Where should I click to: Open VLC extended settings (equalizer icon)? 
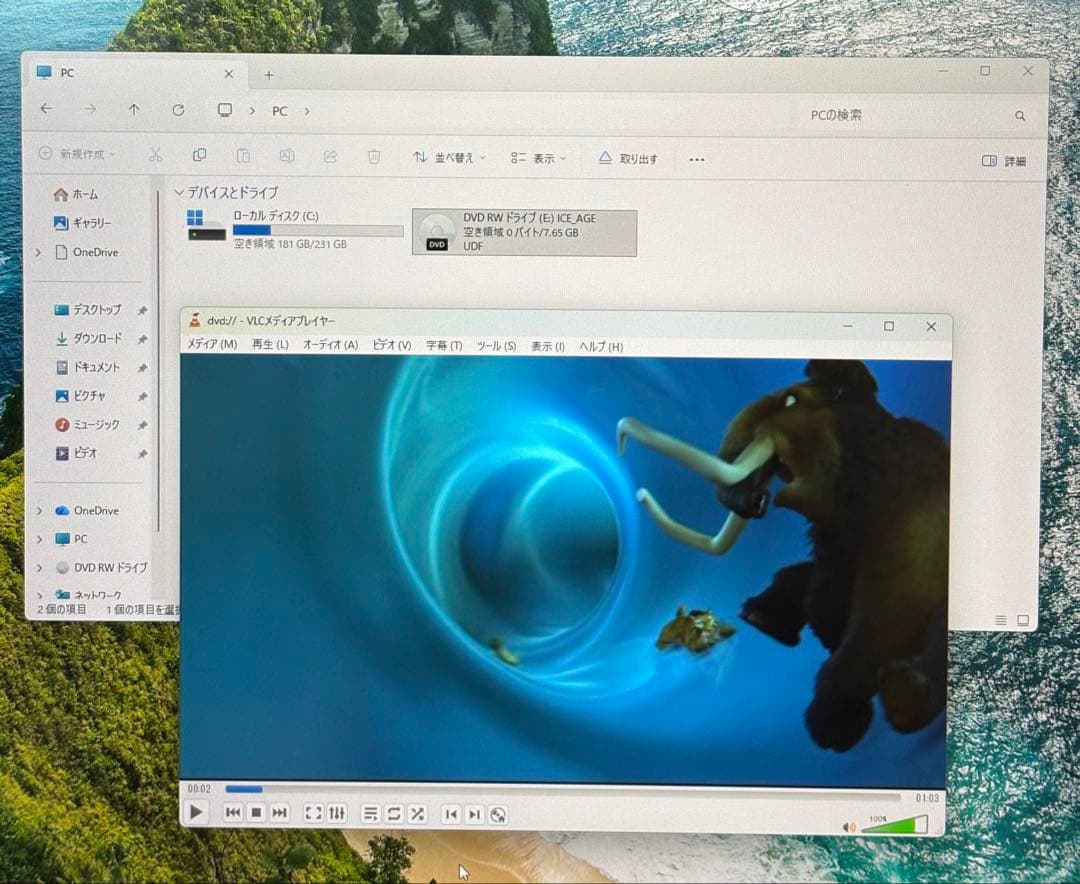tap(337, 813)
